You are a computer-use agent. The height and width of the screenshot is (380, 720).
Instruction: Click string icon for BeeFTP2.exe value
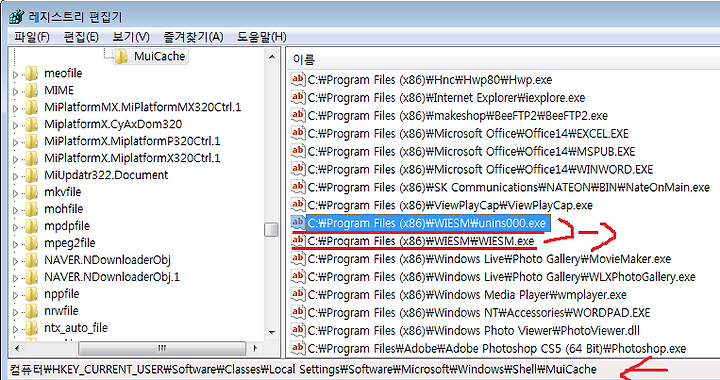298,115
